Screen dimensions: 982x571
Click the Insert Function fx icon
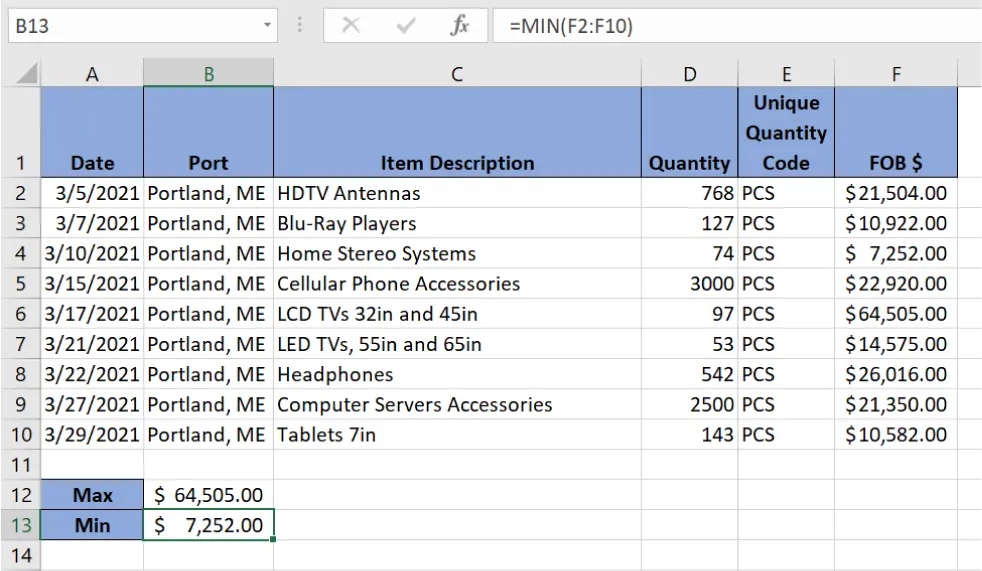[459, 27]
